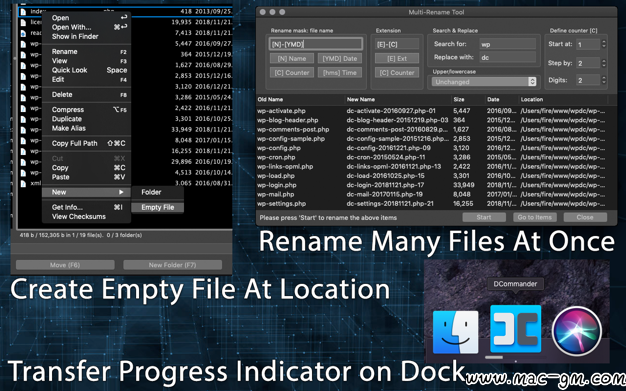Select wp-login.php row in rename list
This screenshot has height=391, width=626.
coord(432,185)
